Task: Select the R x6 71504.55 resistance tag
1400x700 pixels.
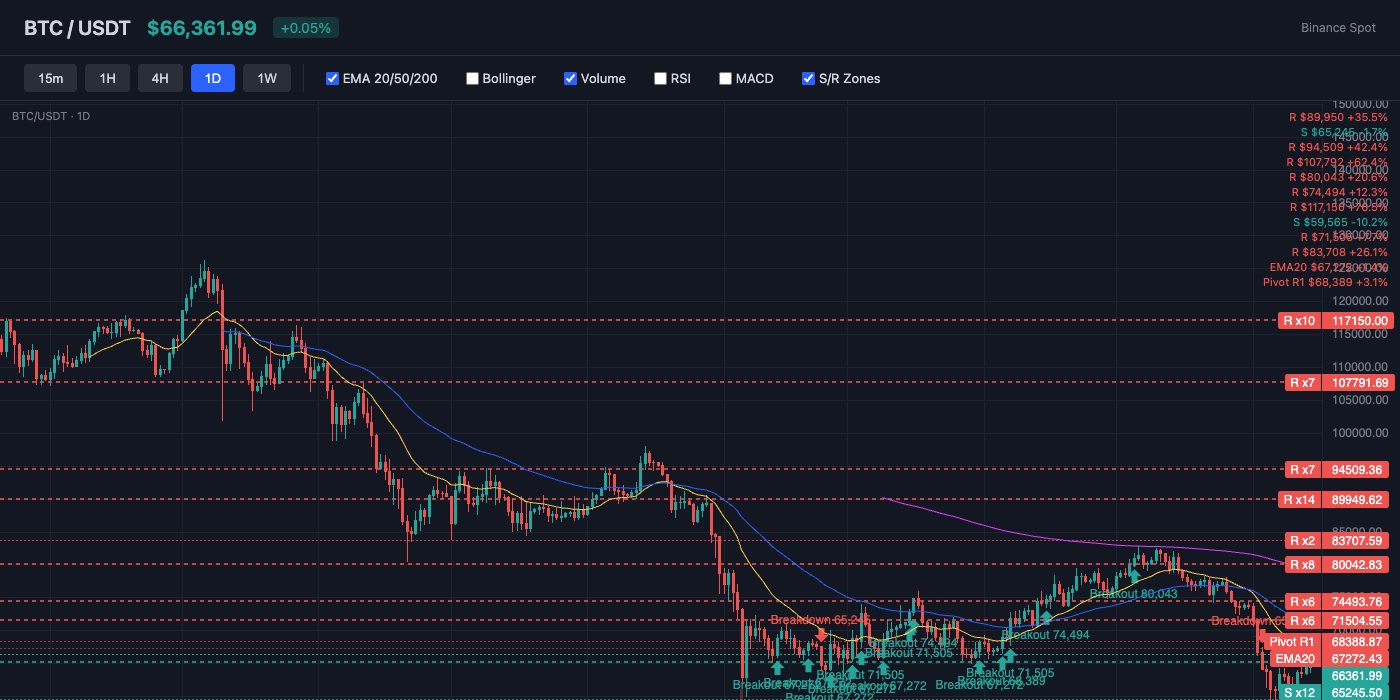Action: [1336, 620]
